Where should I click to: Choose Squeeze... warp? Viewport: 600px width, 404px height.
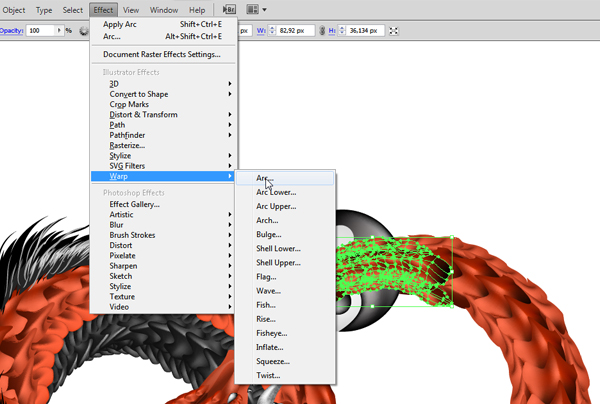pos(285,362)
